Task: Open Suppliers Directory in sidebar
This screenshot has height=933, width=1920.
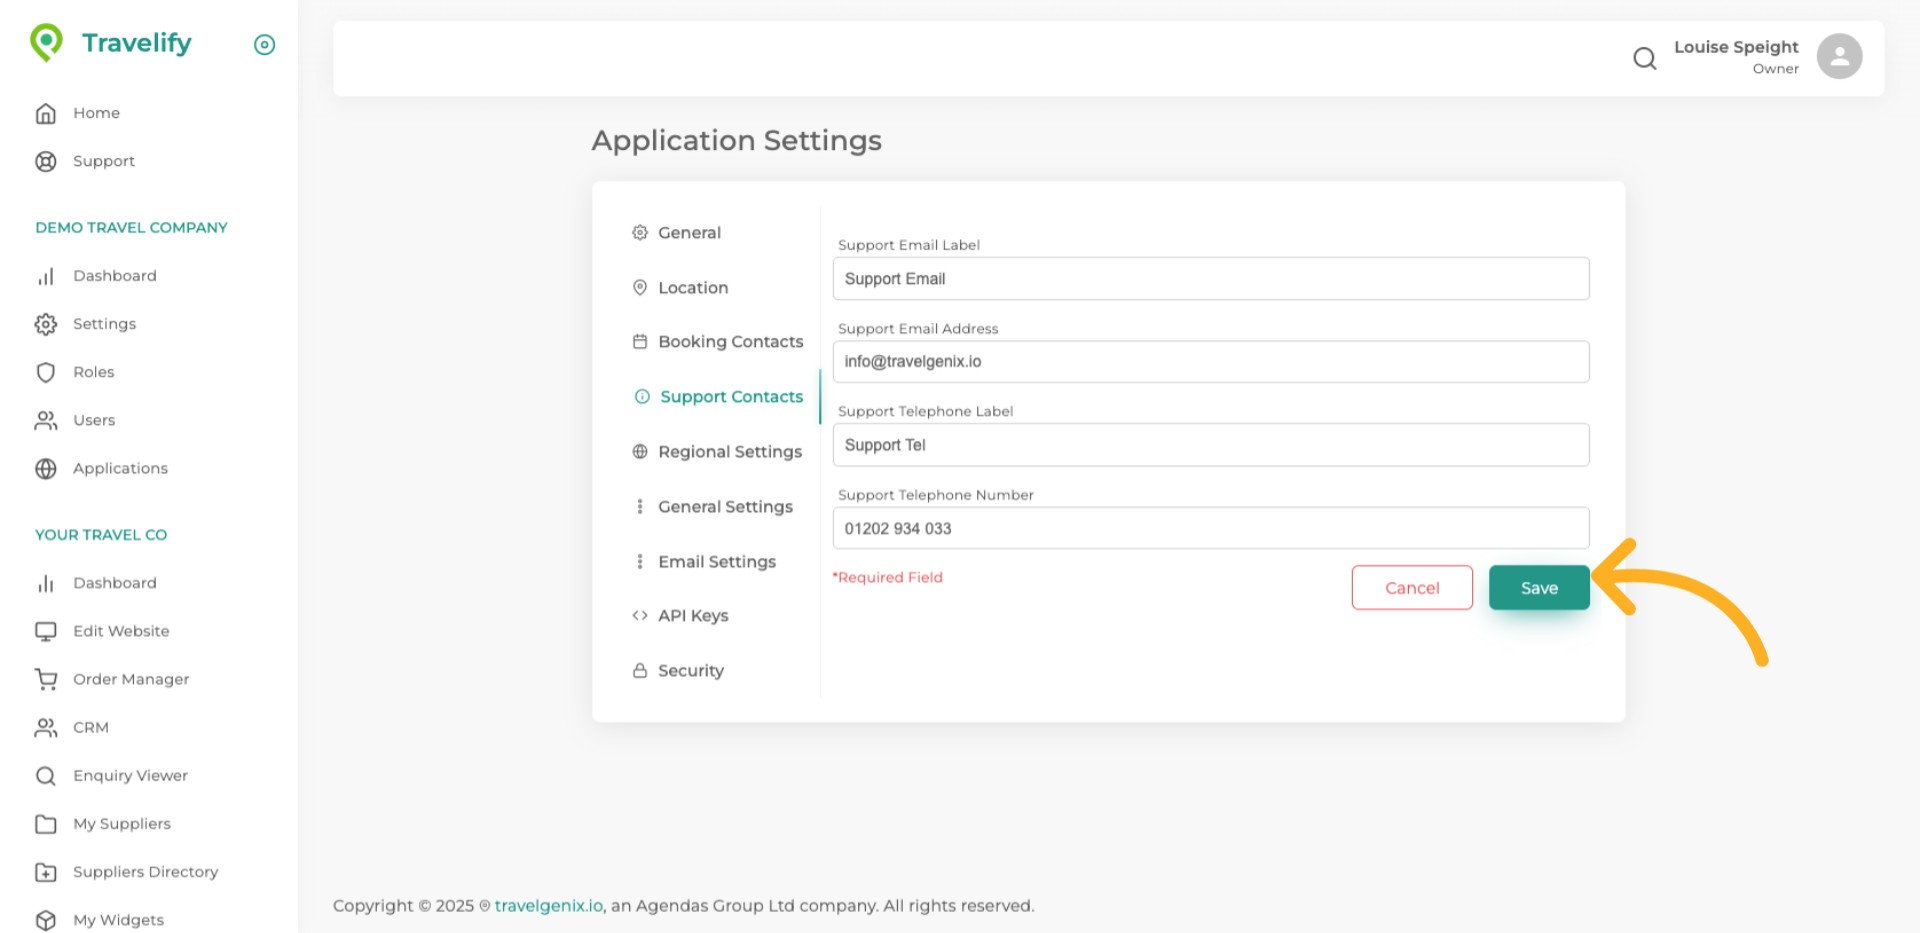Action: pyautogui.click(x=145, y=872)
